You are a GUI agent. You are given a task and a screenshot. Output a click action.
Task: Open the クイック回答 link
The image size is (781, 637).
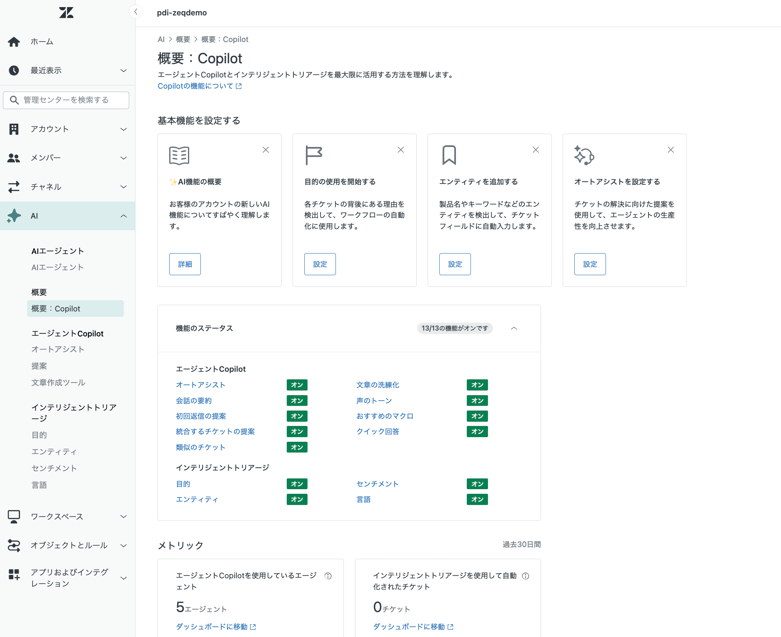[x=378, y=432]
